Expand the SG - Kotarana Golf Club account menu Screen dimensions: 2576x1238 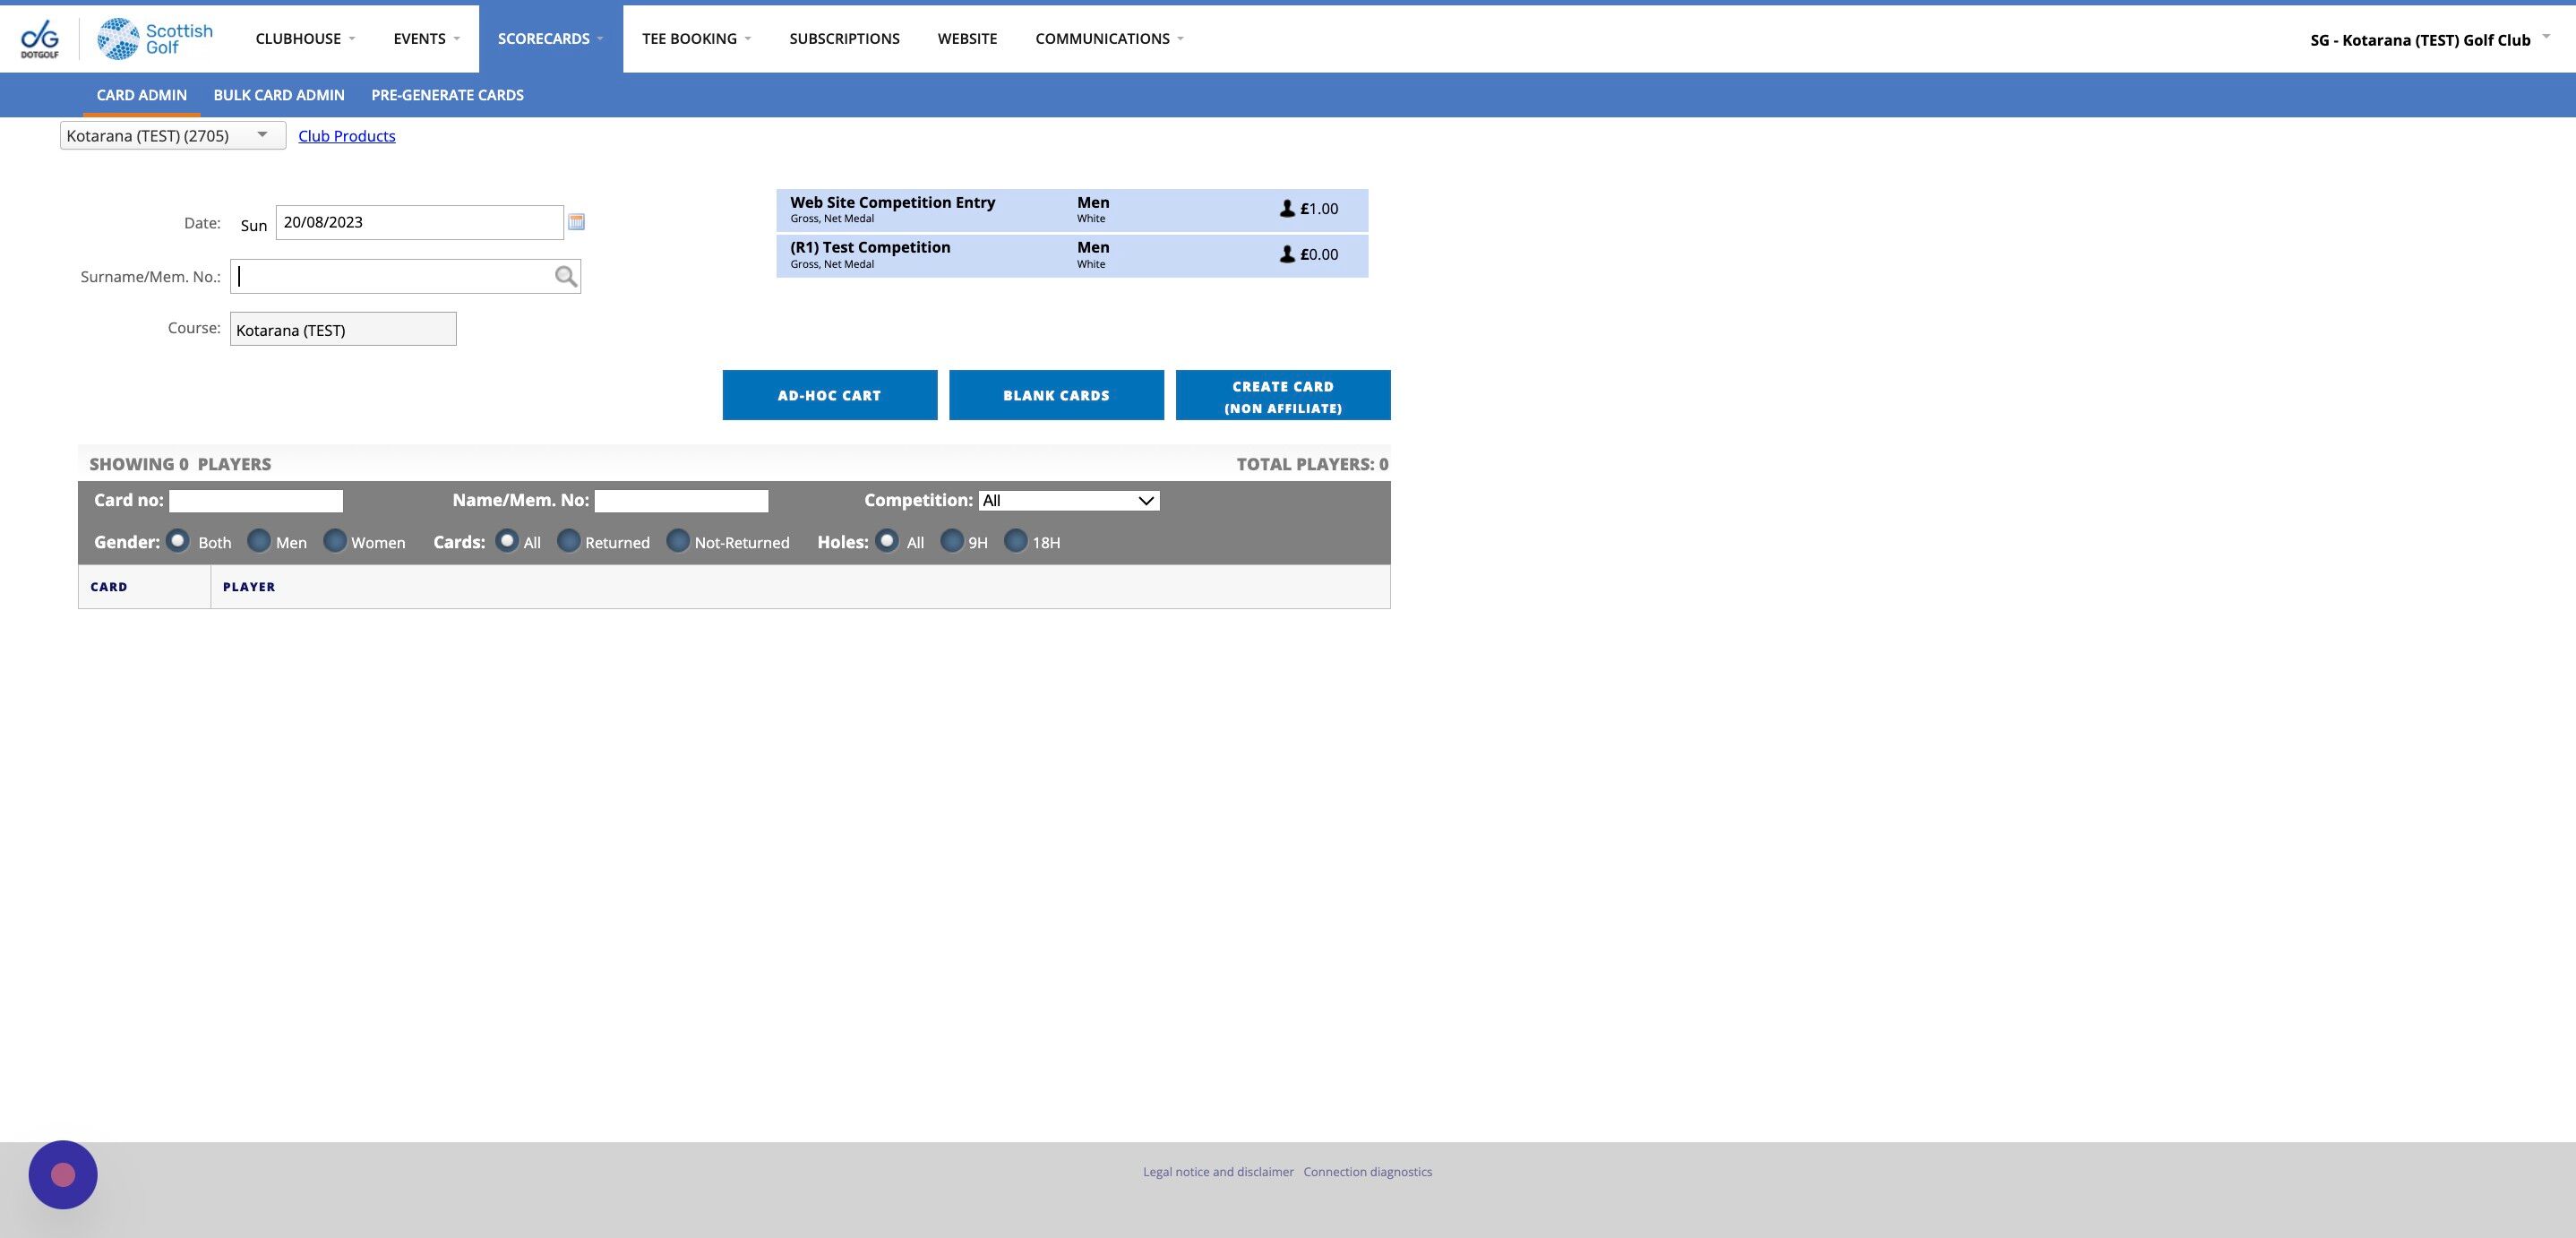pos(2429,40)
